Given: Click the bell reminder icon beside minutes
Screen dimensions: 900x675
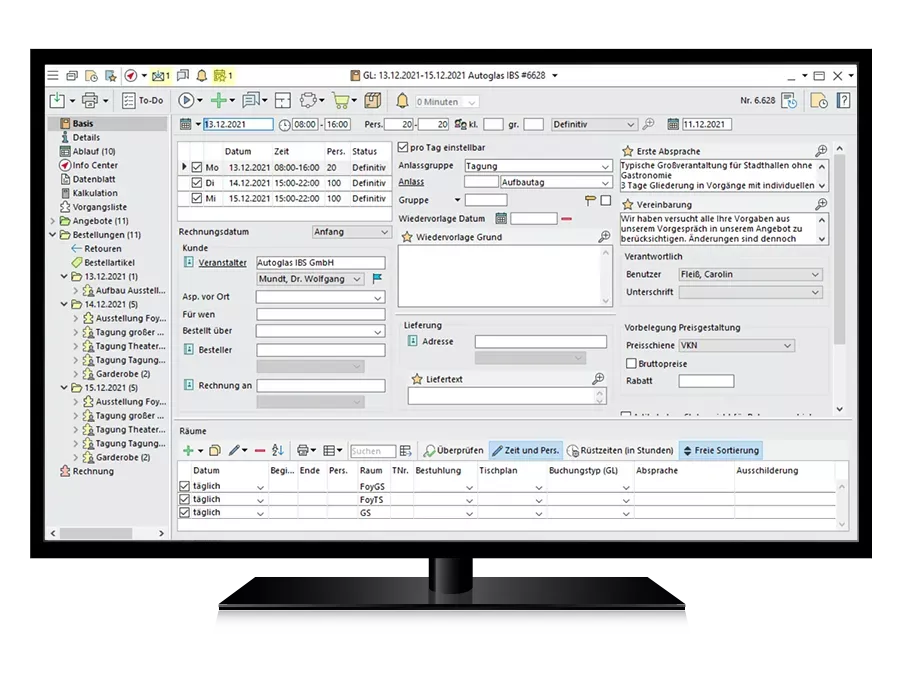Looking at the screenshot, I should pyautogui.click(x=402, y=101).
